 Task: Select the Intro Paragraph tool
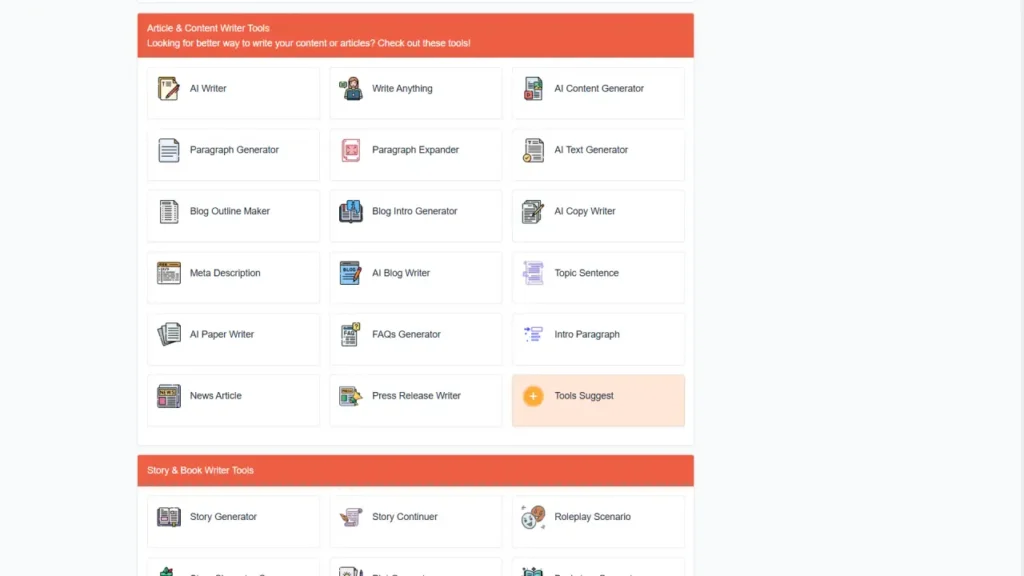[598, 339]
